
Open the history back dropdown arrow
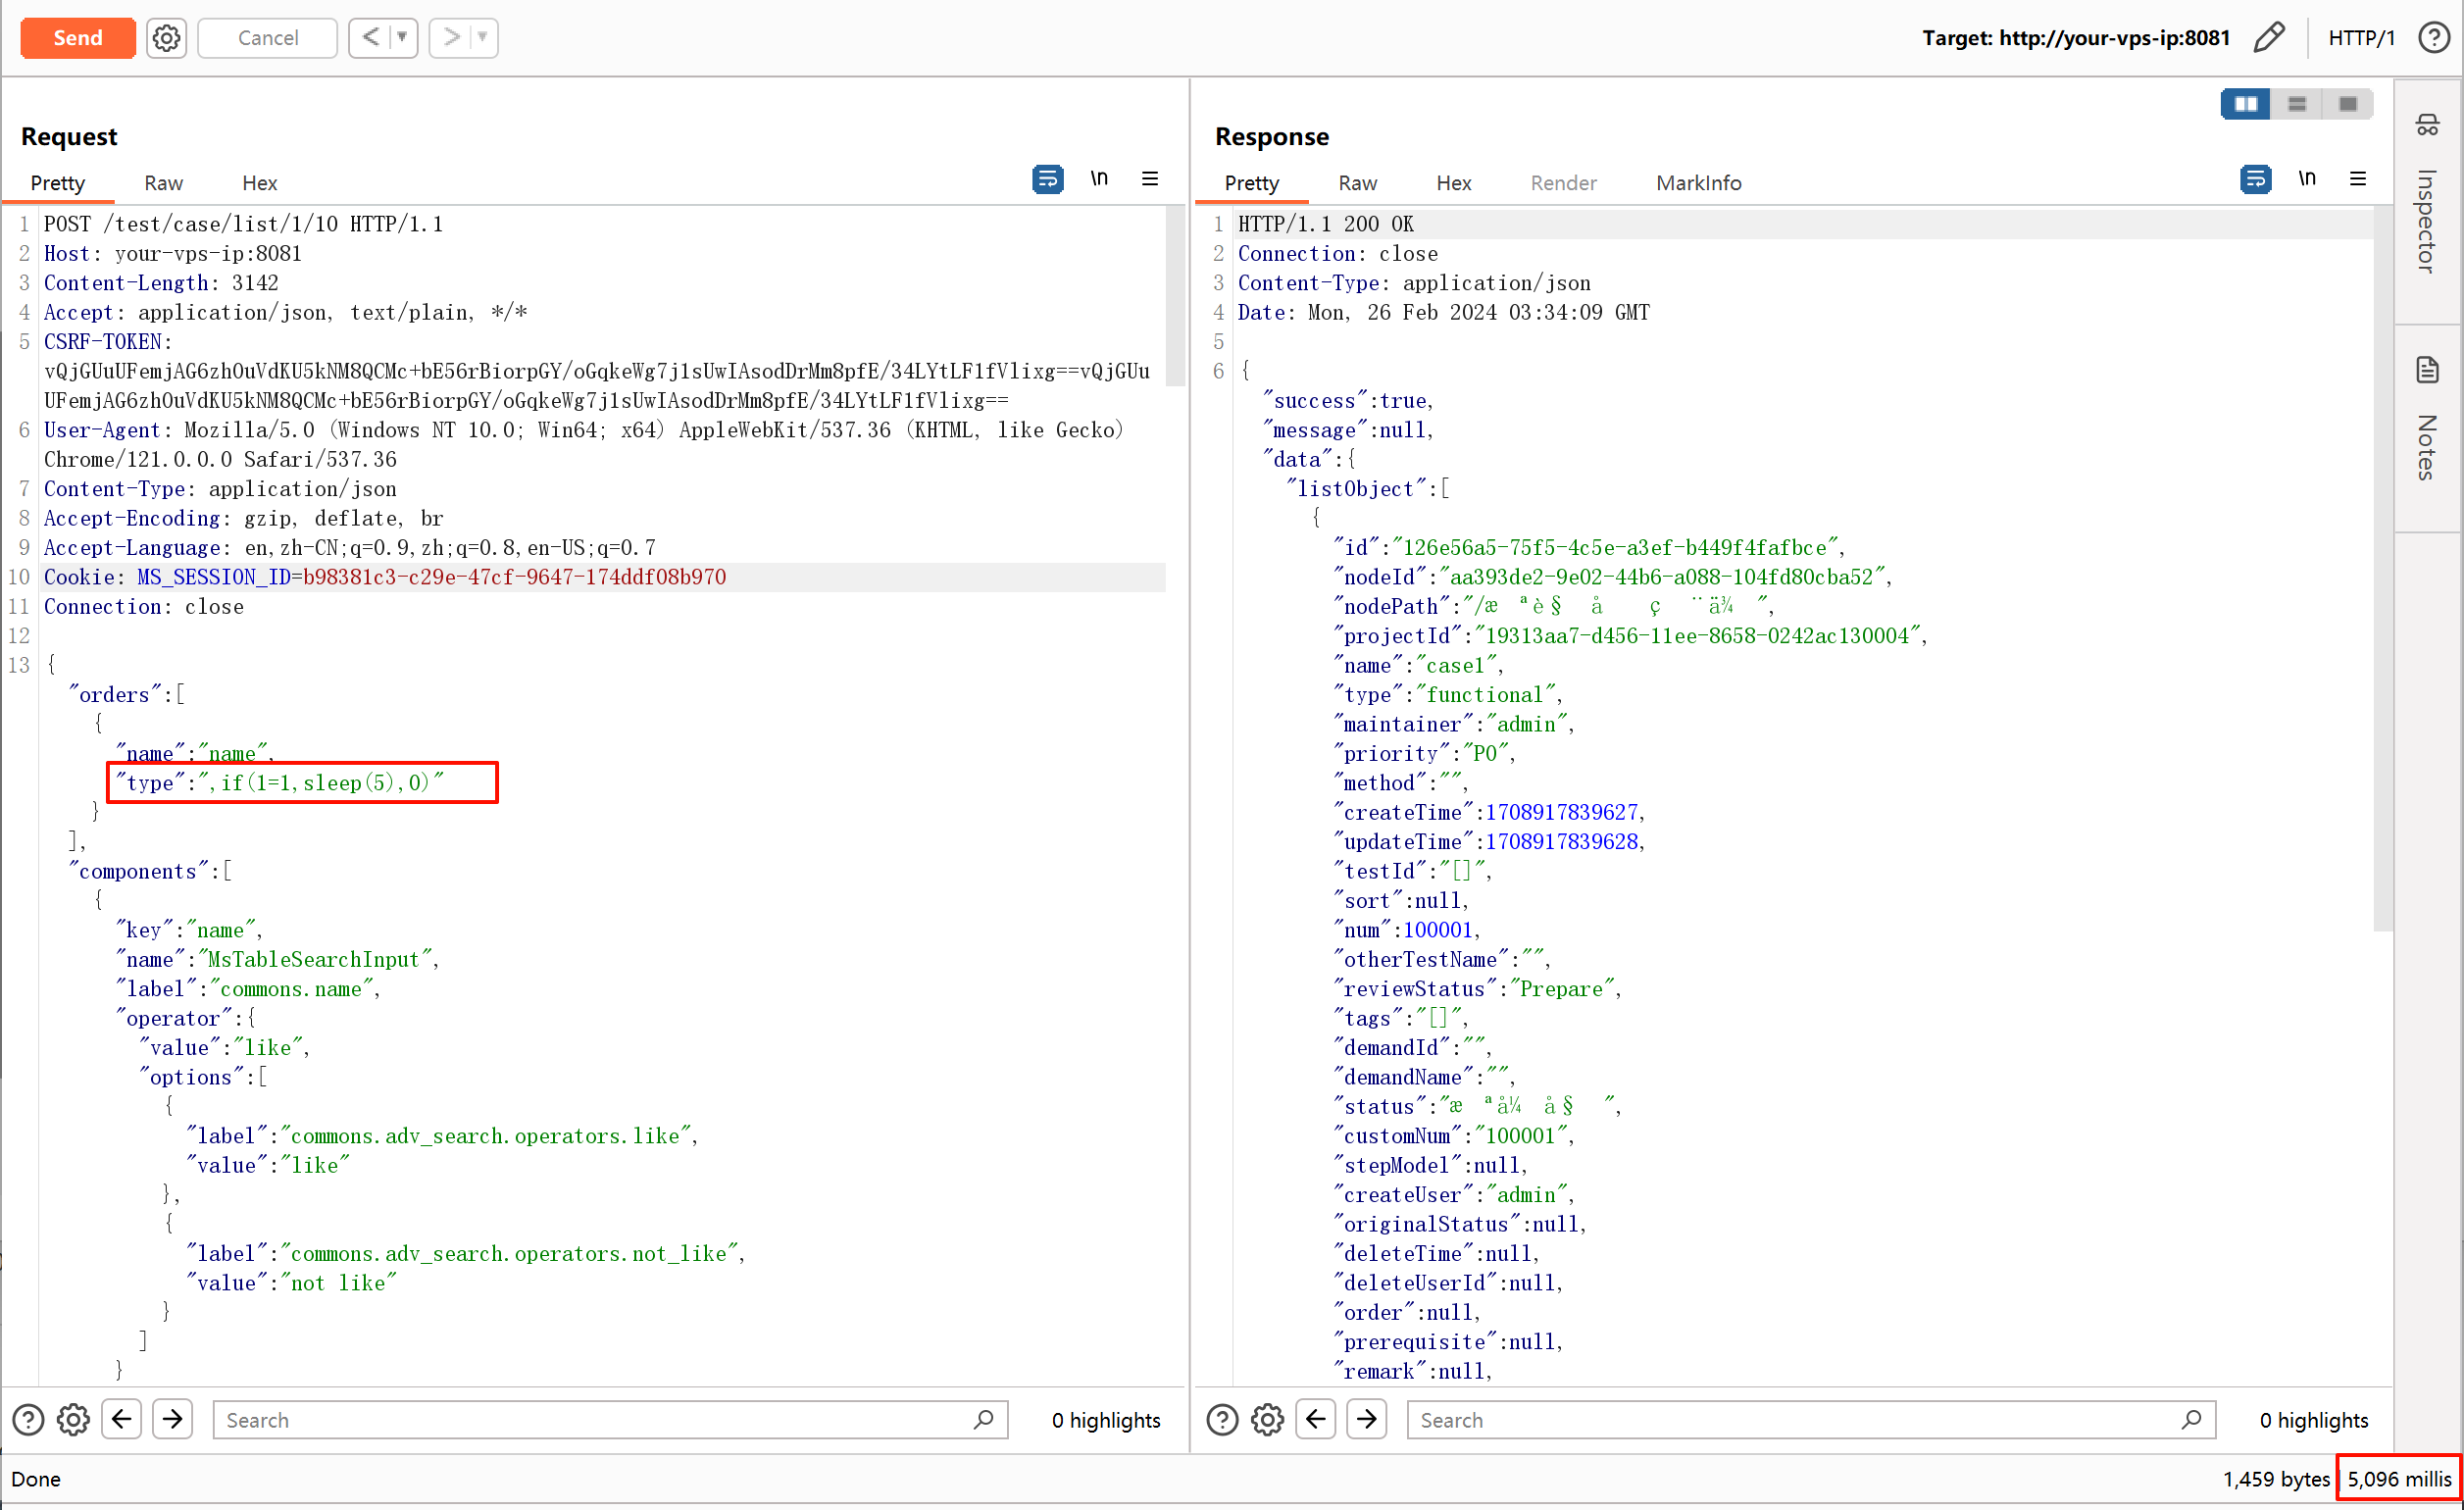(x=402, y=38)
